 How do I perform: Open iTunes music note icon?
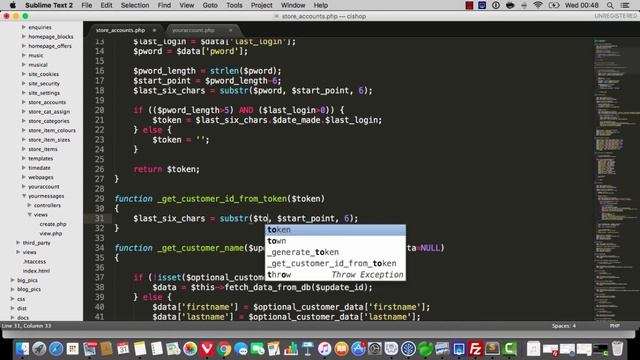324,349
